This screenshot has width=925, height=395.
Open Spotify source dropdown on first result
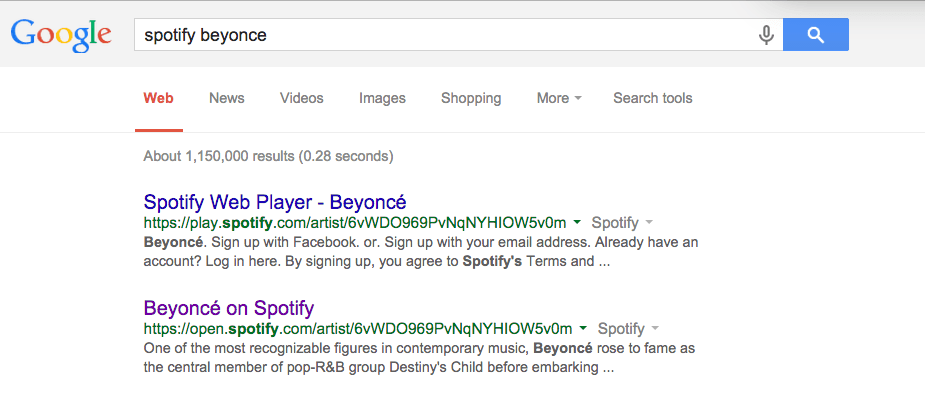click(x=622, y=223)
